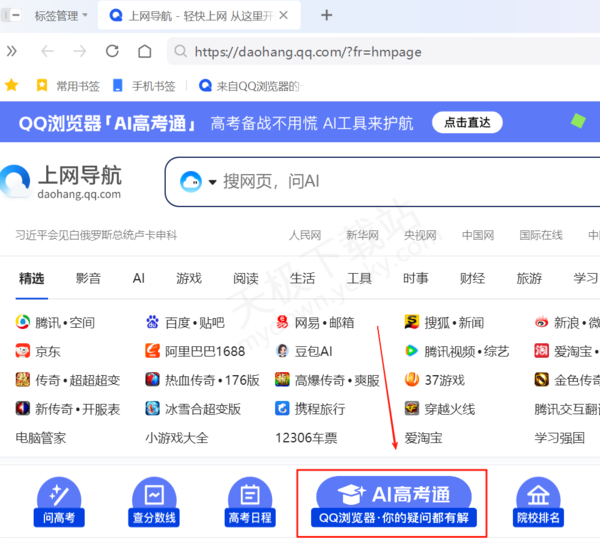Click the 阿里巴巴1688 orange icon
Screen dimensions: 600x545
tap(152, 351)
